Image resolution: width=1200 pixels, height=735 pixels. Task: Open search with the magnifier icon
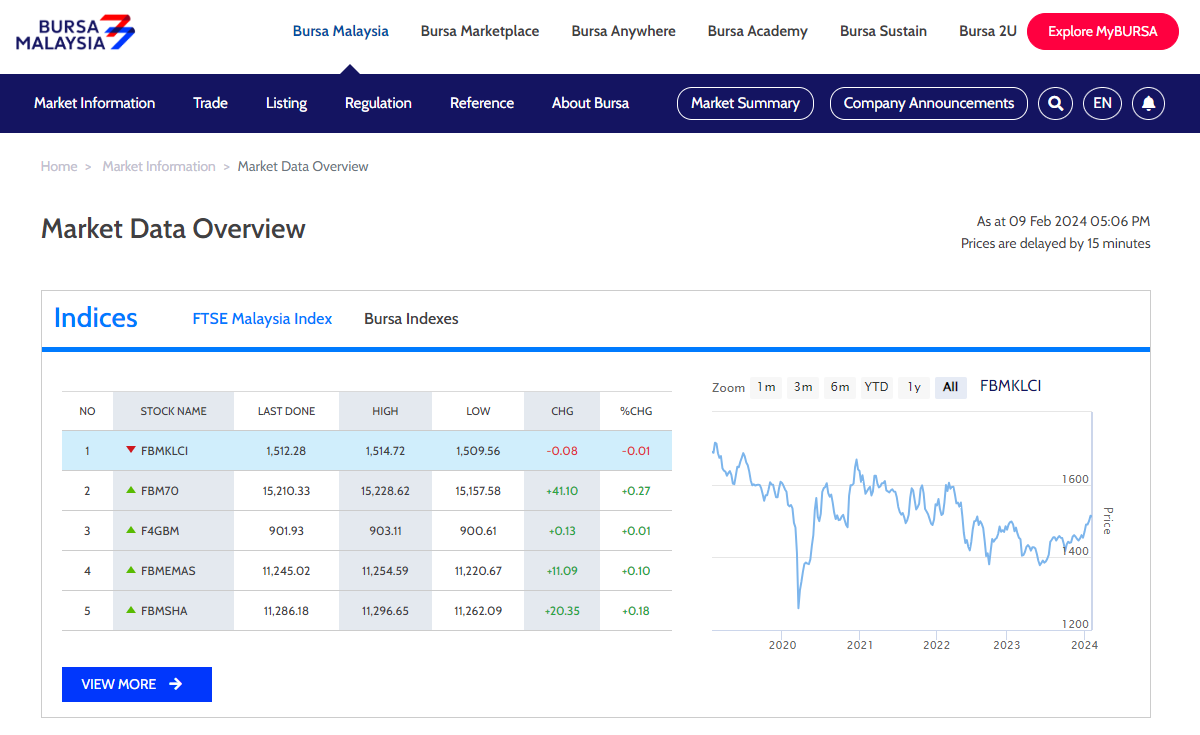[1055, 103]
